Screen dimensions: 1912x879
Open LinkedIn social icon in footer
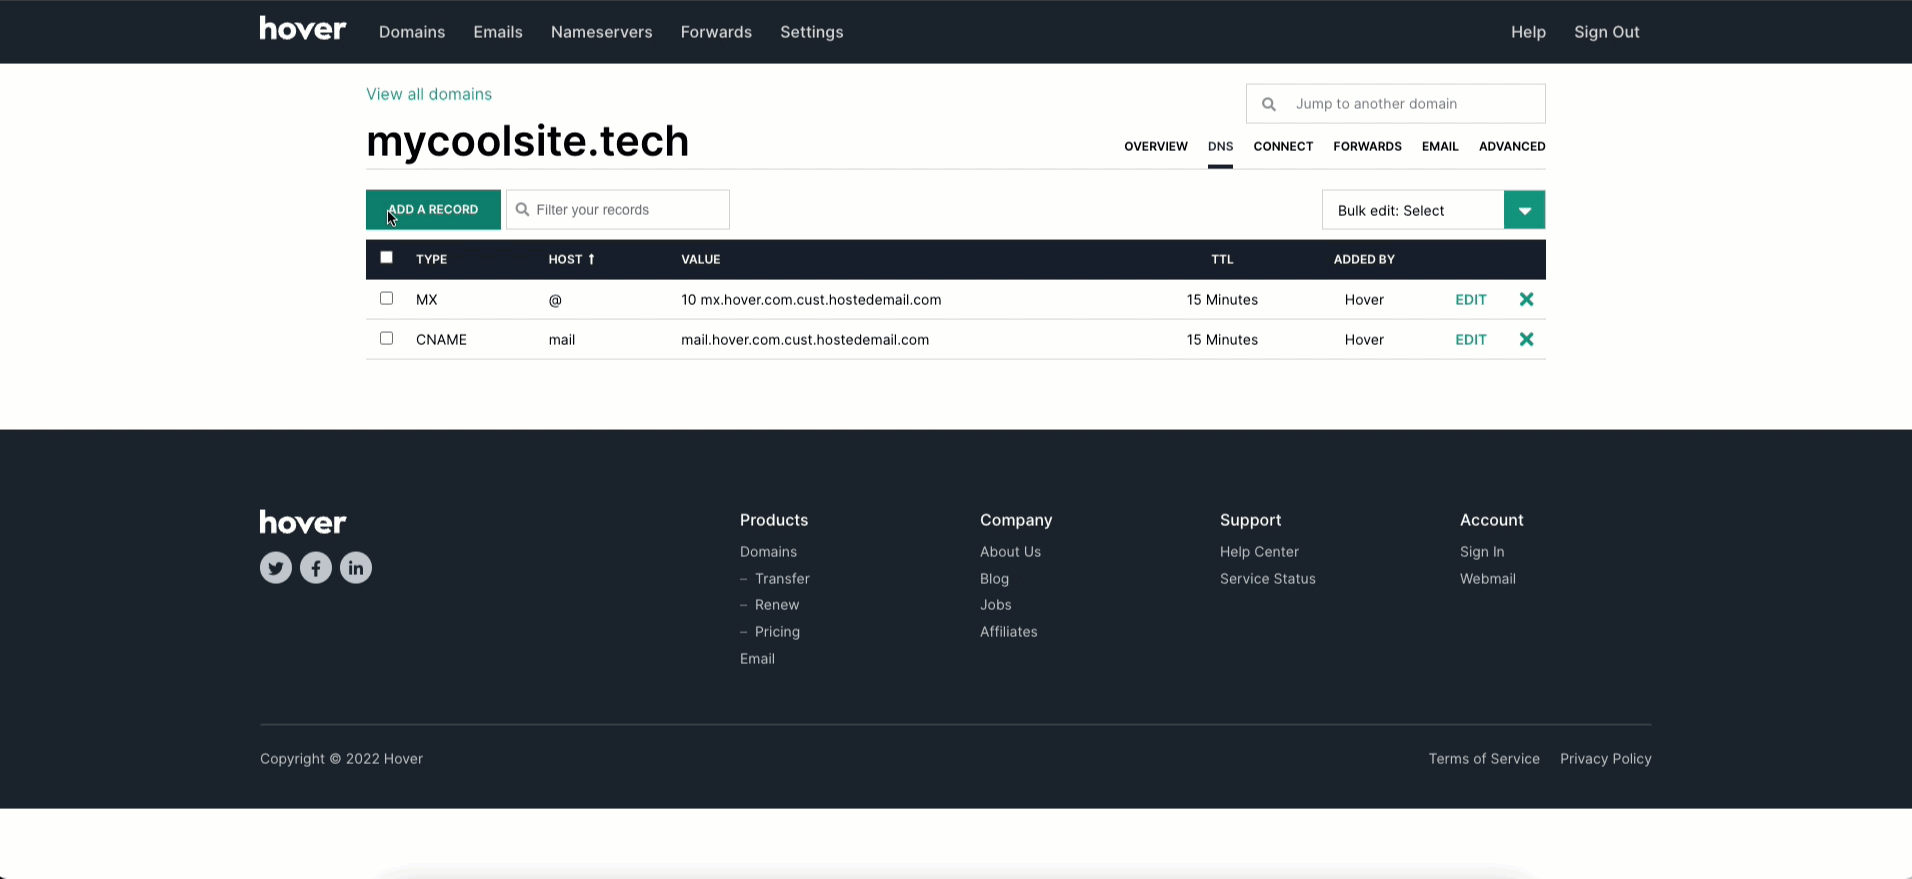pos(356,568)
